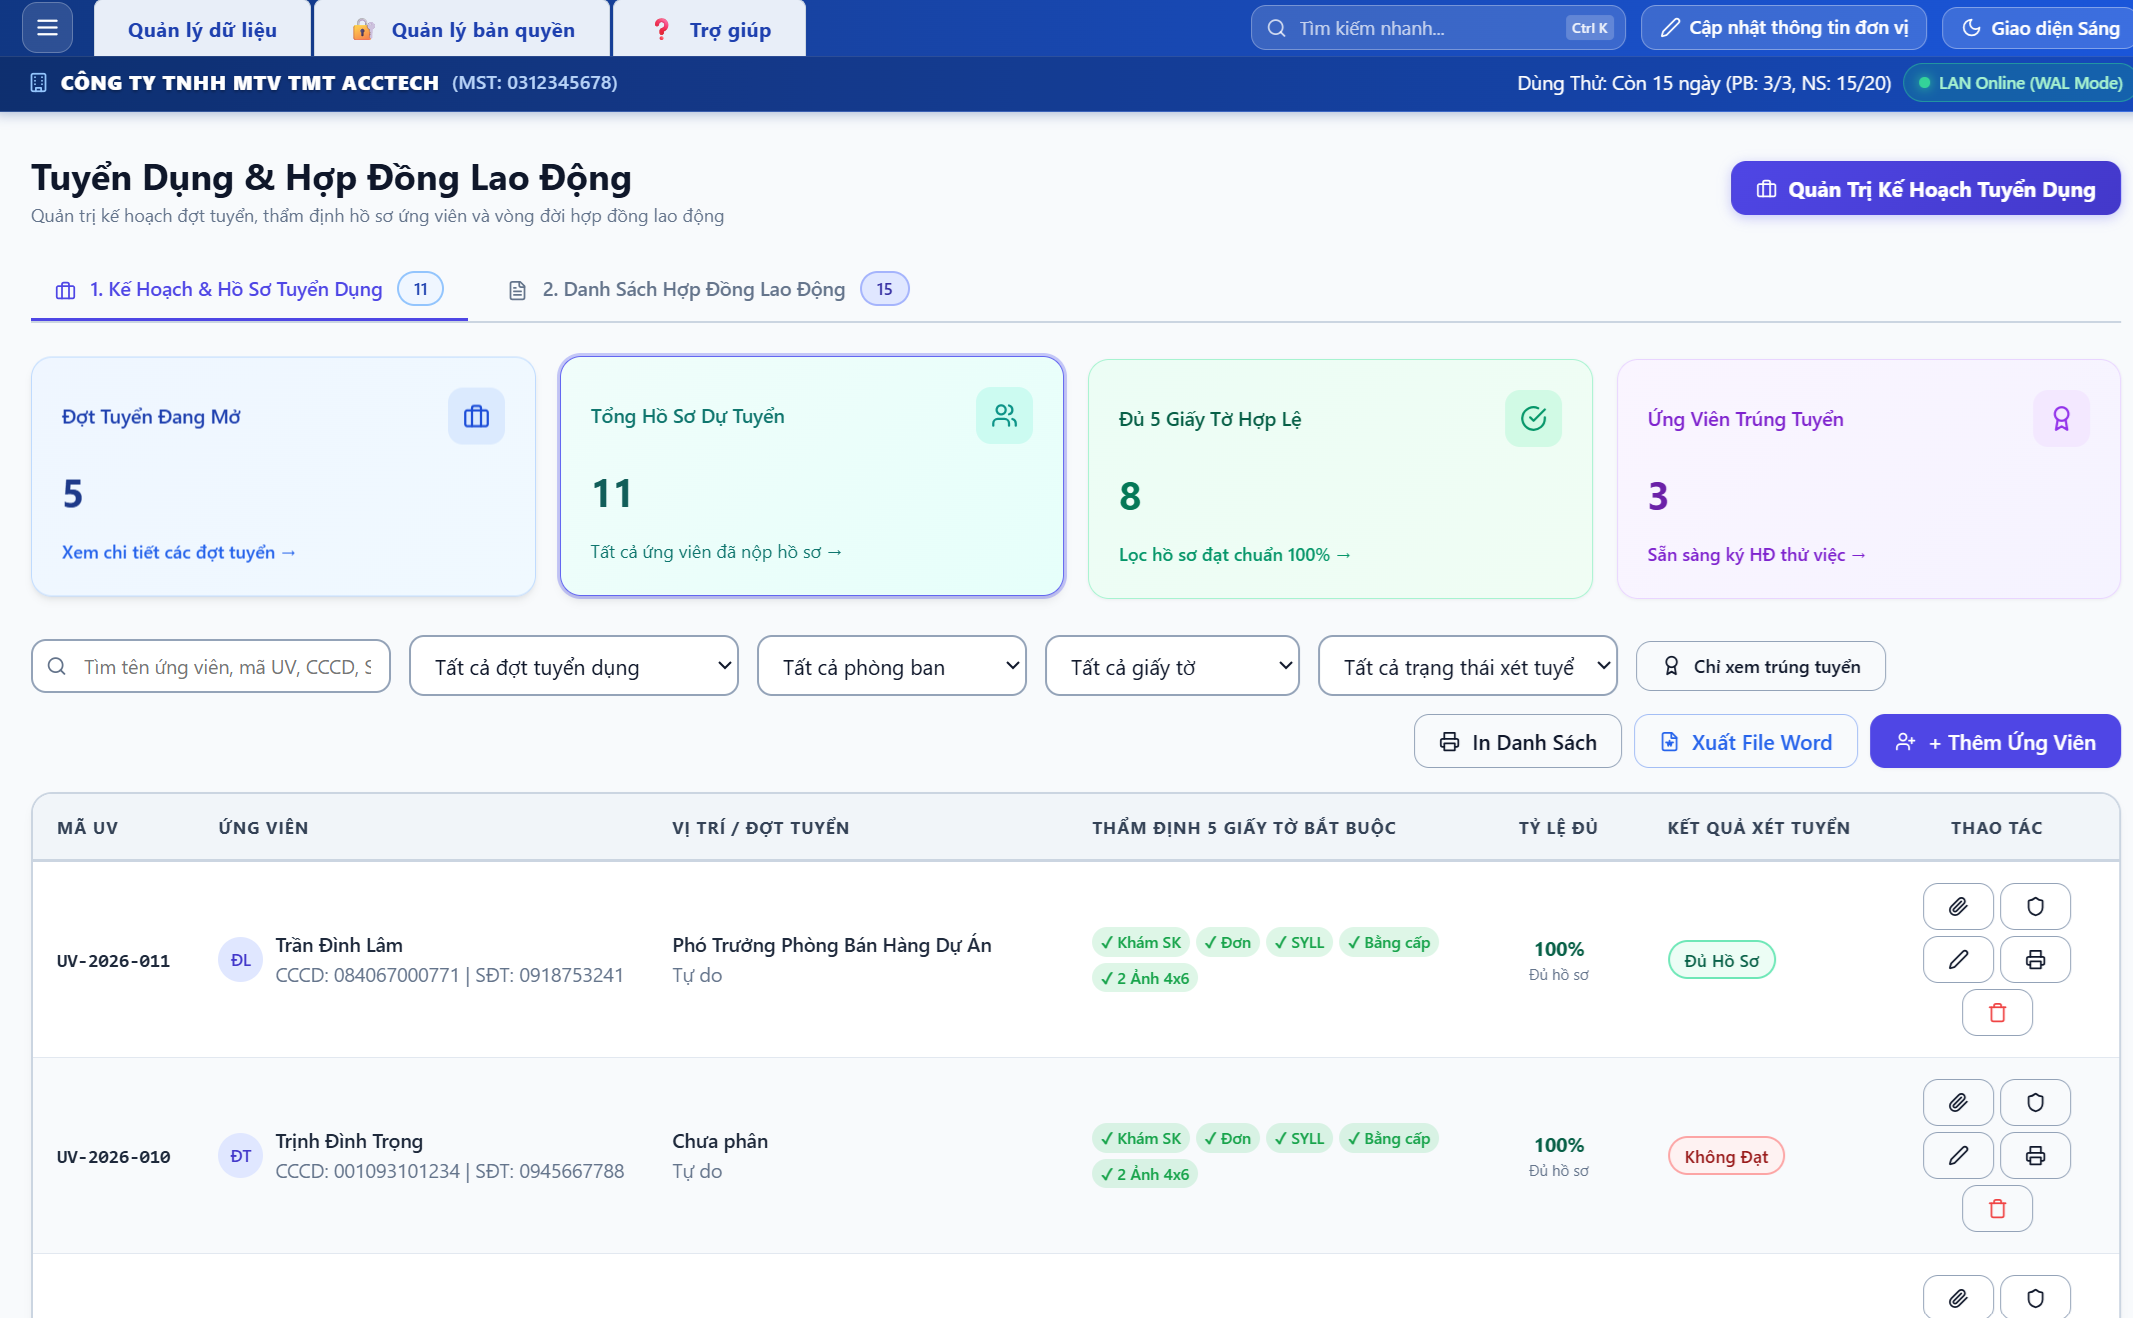Toggle Giao diện Sáng theme mode
Image resolution: width=2133 pixels, height=1318 pixels.
(2040, 28)
